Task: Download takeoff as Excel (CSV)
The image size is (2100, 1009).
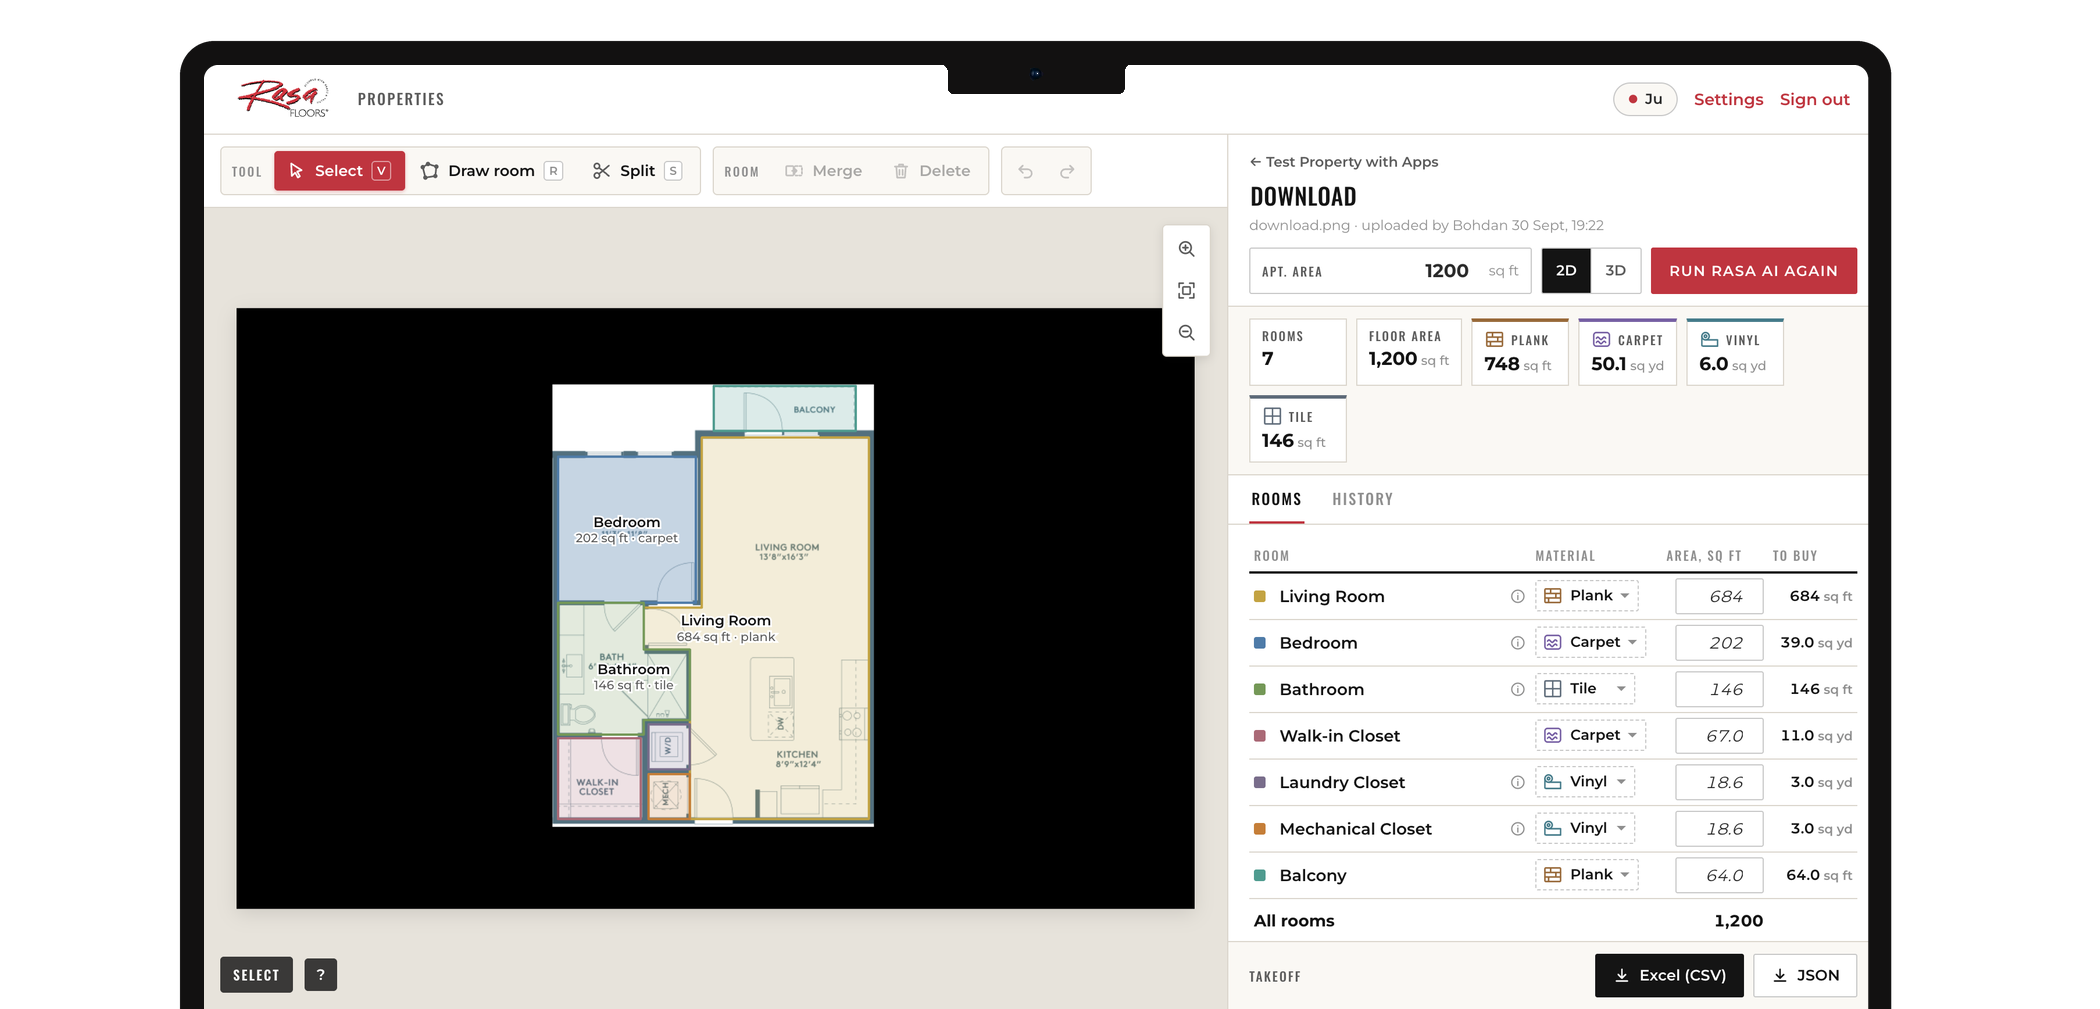Action: (x=1669, y=975)
